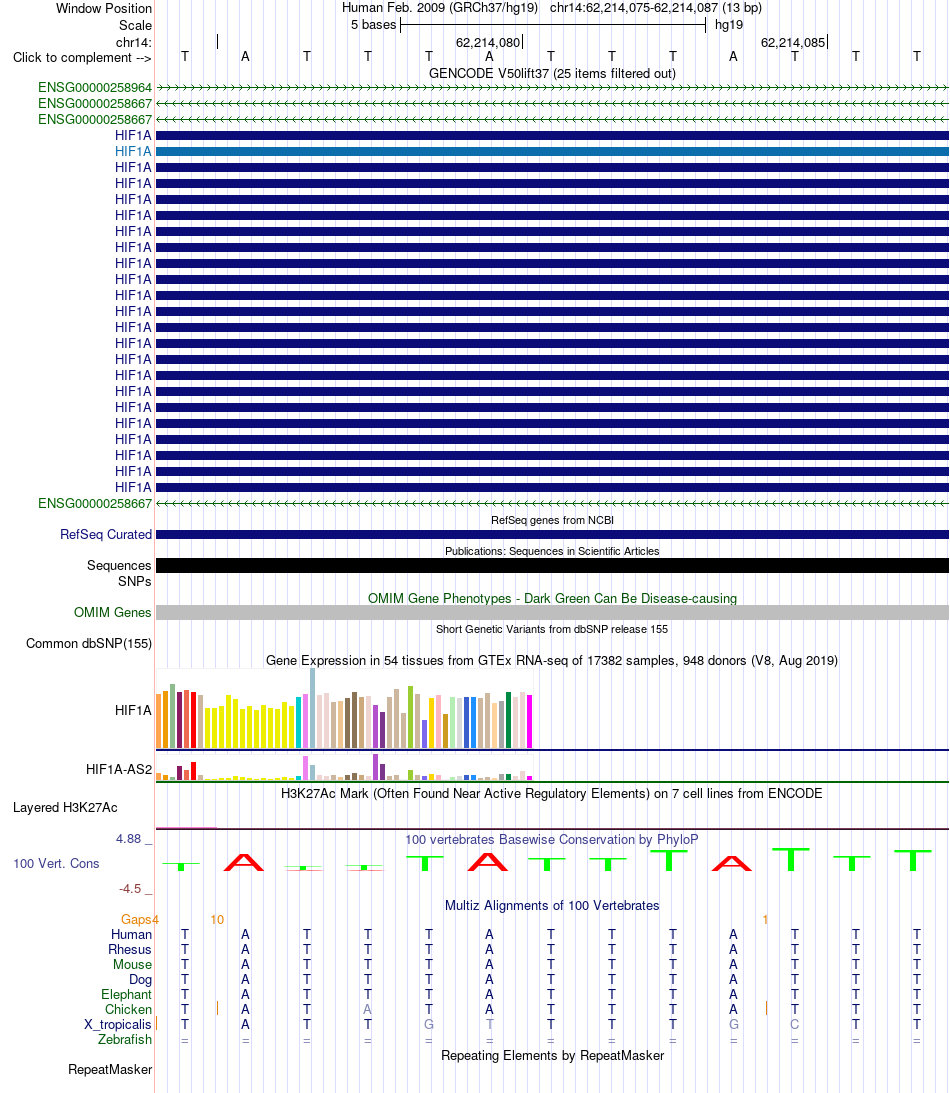Click the Window Position label
The image size is (950, 1093).
click(x=104, y=8)
